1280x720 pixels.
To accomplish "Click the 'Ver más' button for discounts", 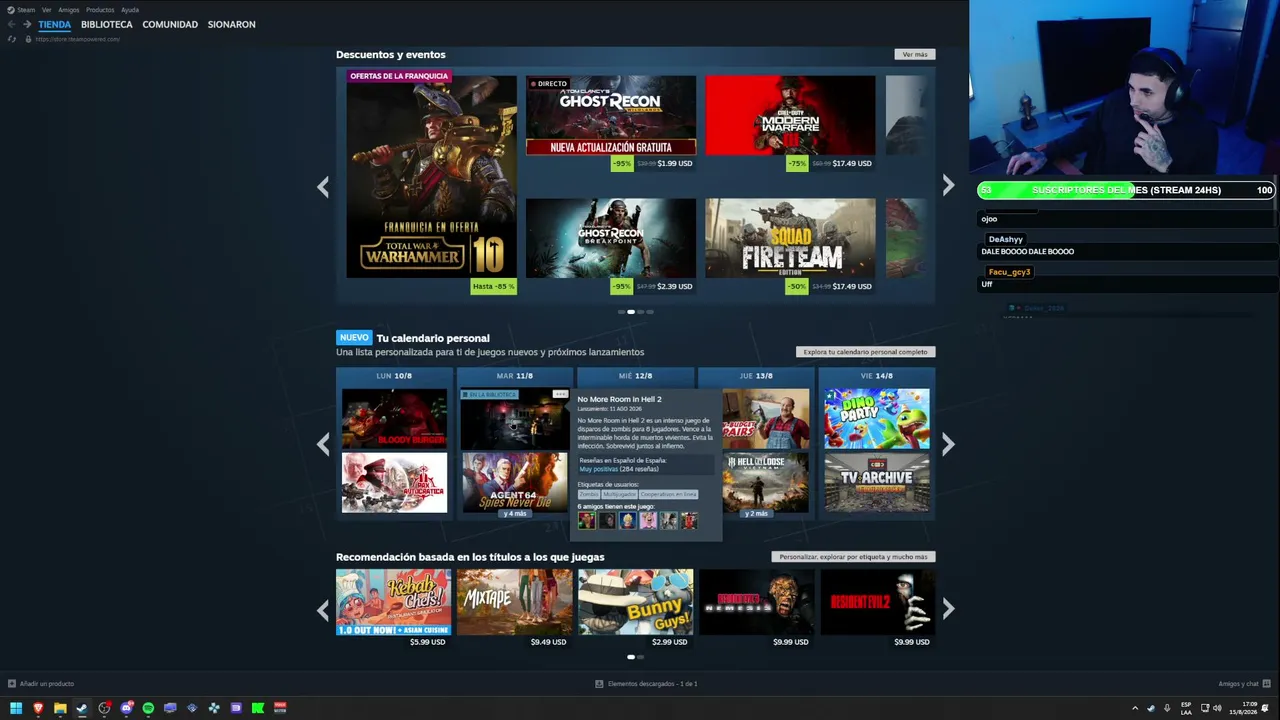I will pyautogui.click(x=915, y=54).
